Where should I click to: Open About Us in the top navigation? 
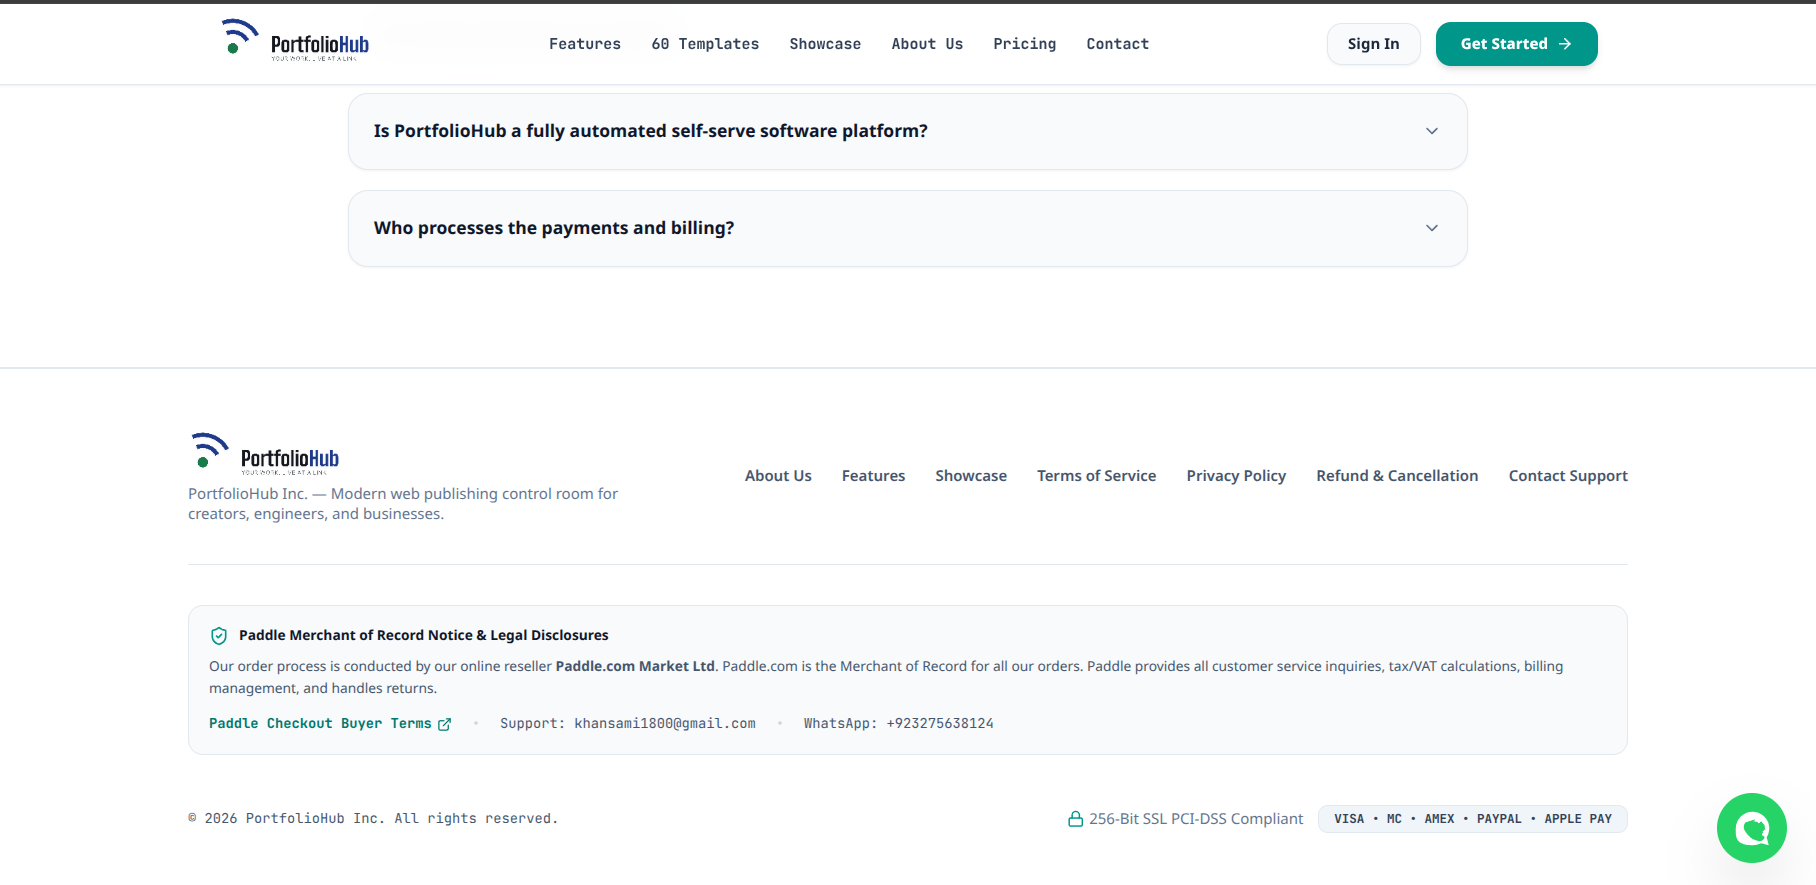tap(927, 44)
